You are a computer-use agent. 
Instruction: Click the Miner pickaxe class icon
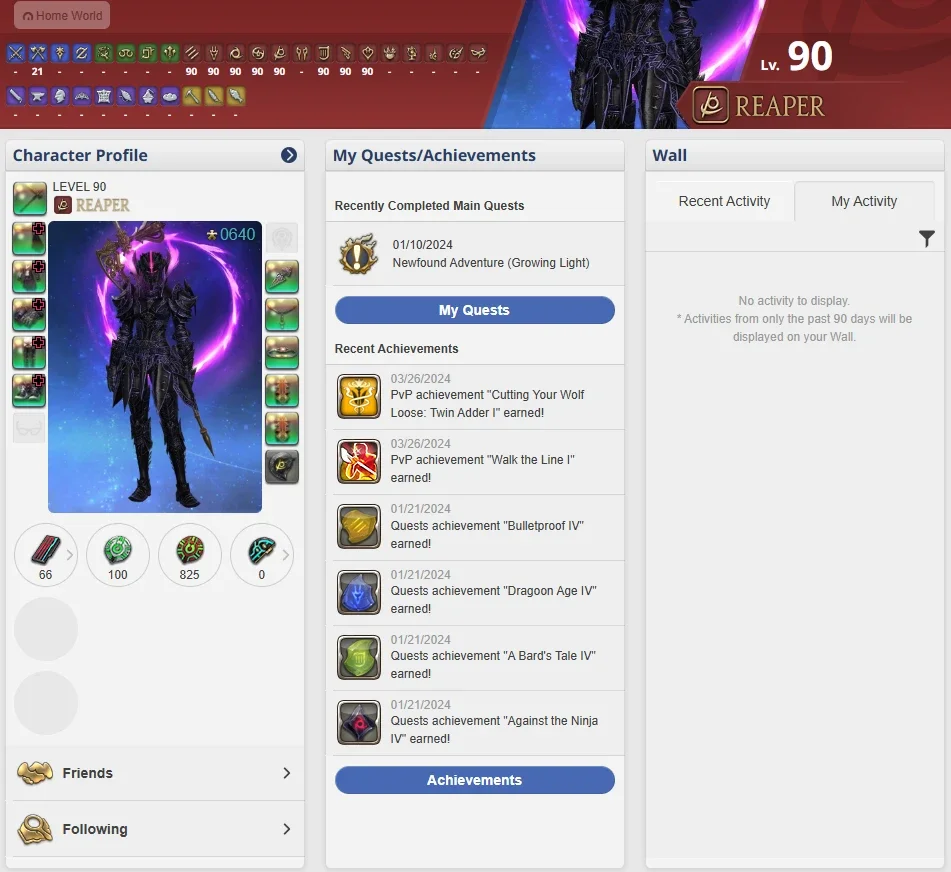point(192,96)
